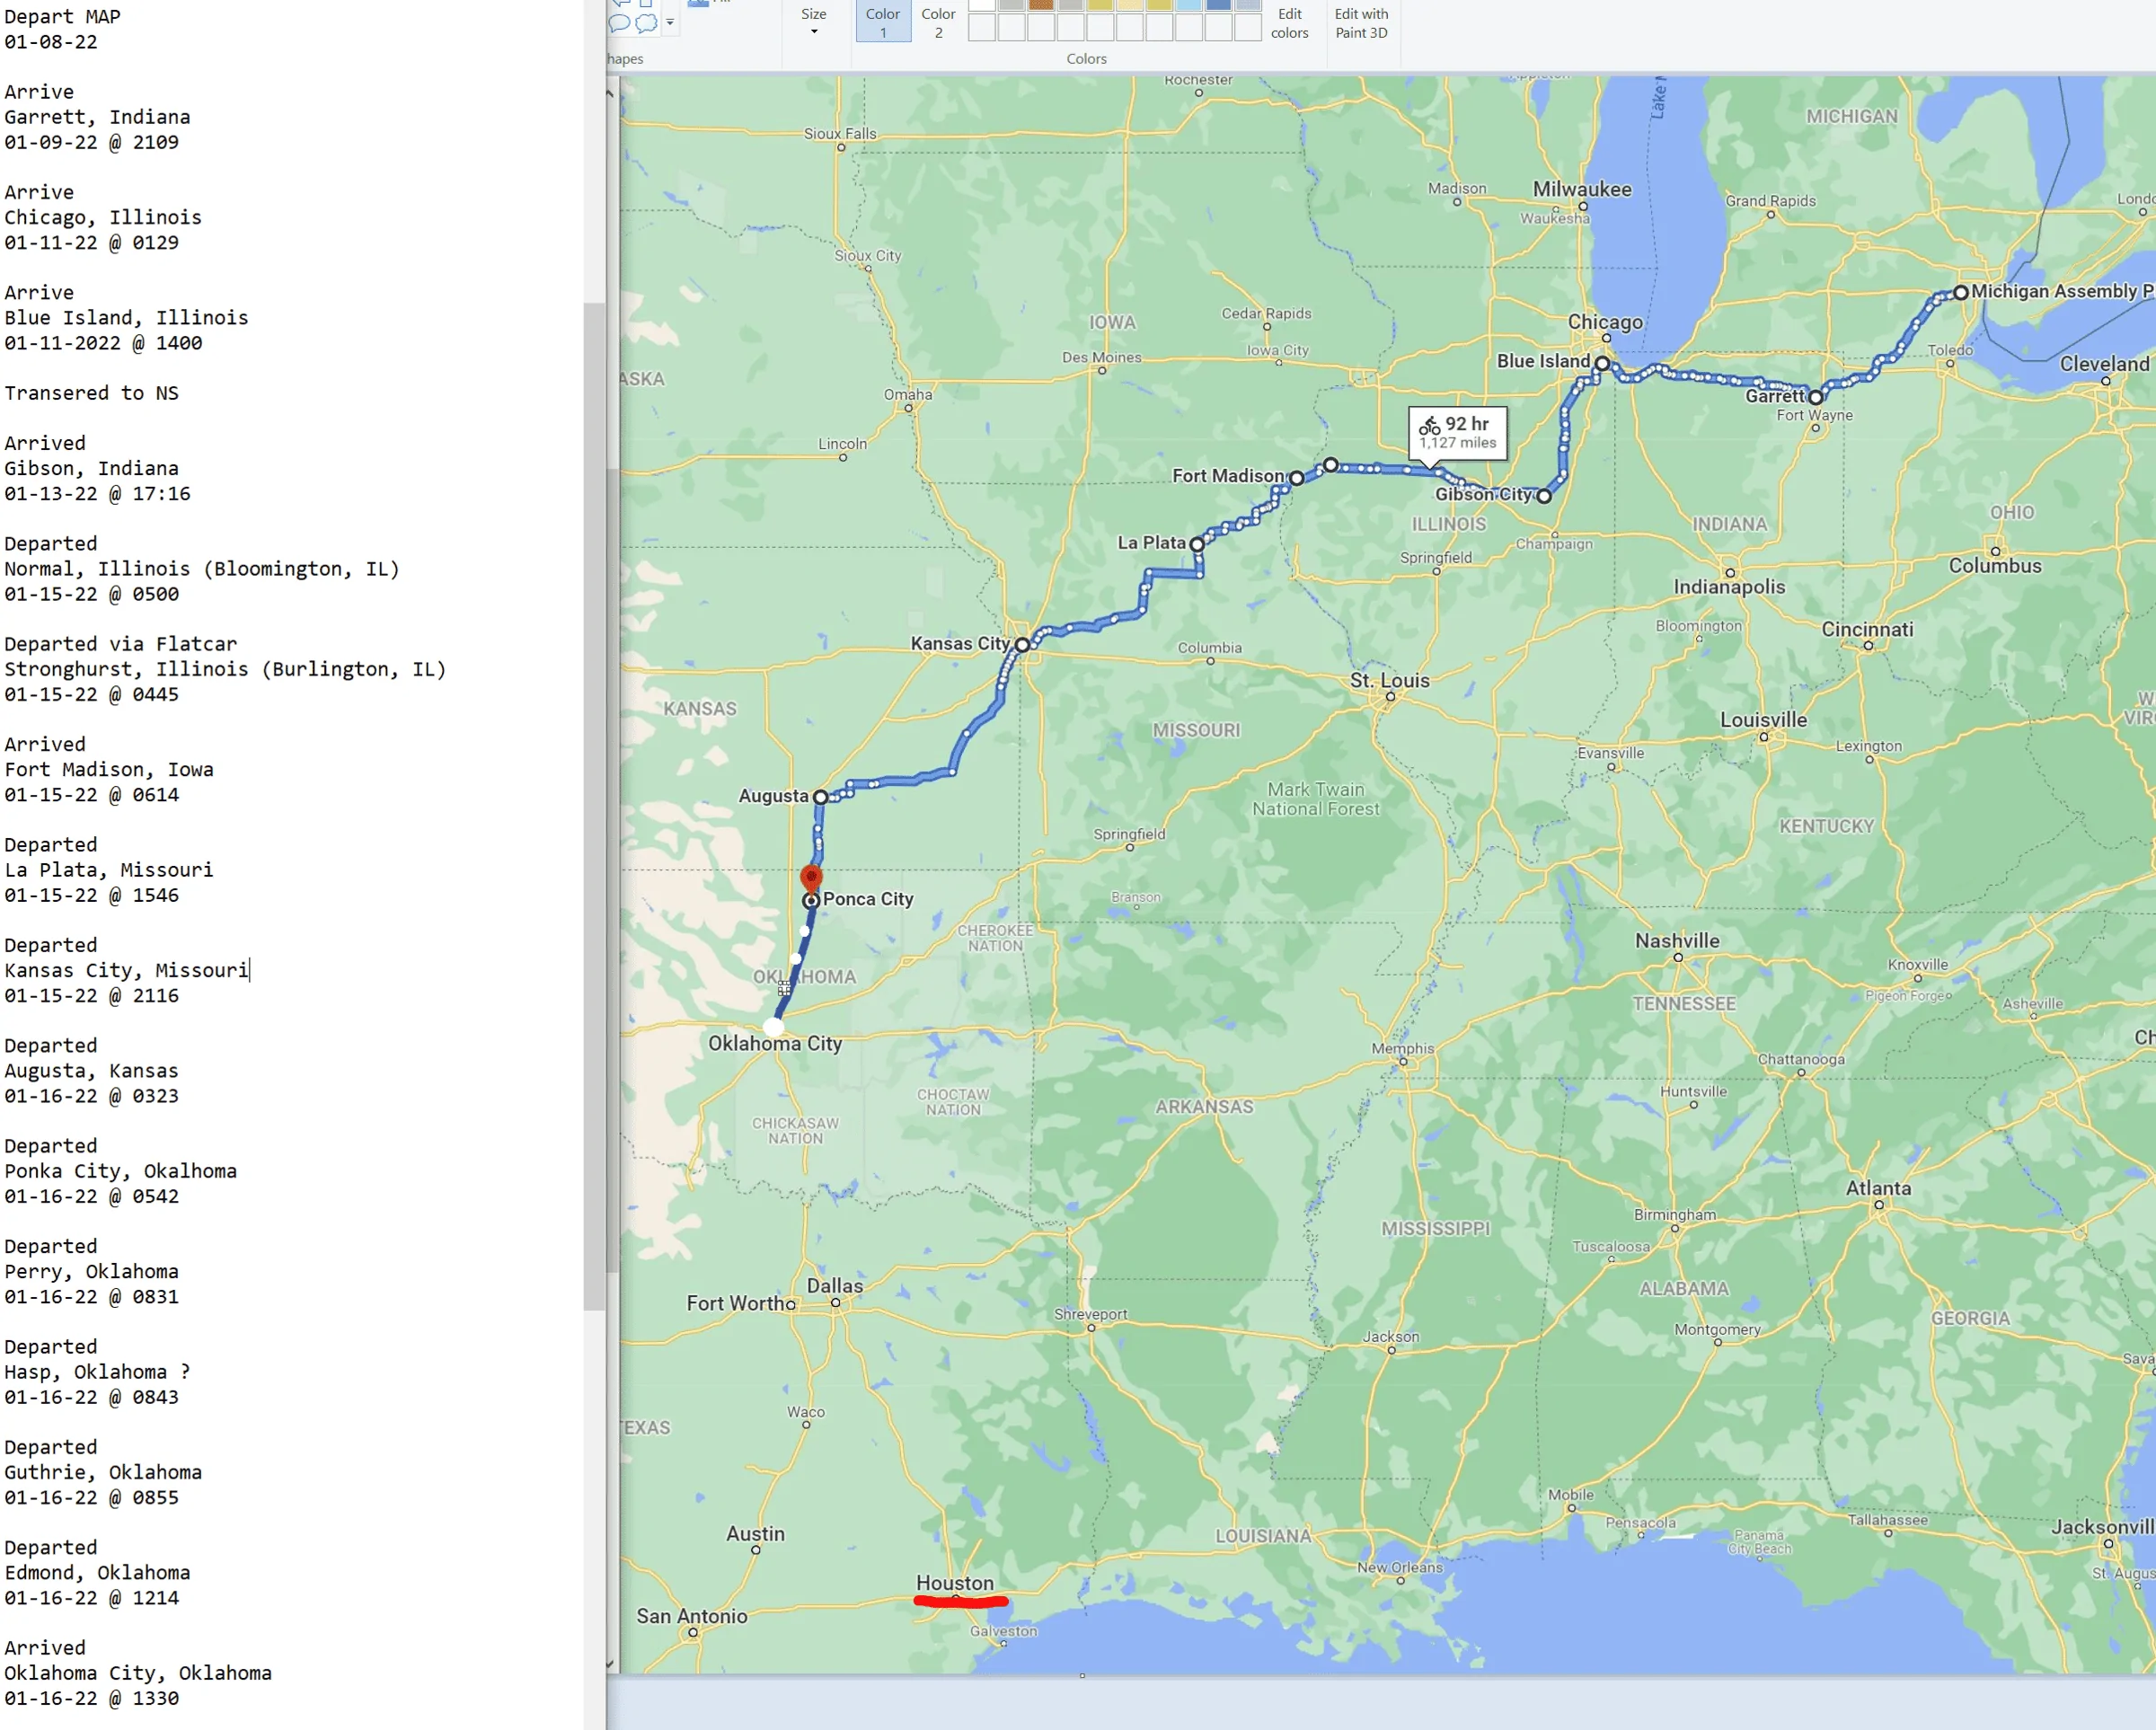
Task: Click the Dallas label on the map
Action: pos(835,1286)
